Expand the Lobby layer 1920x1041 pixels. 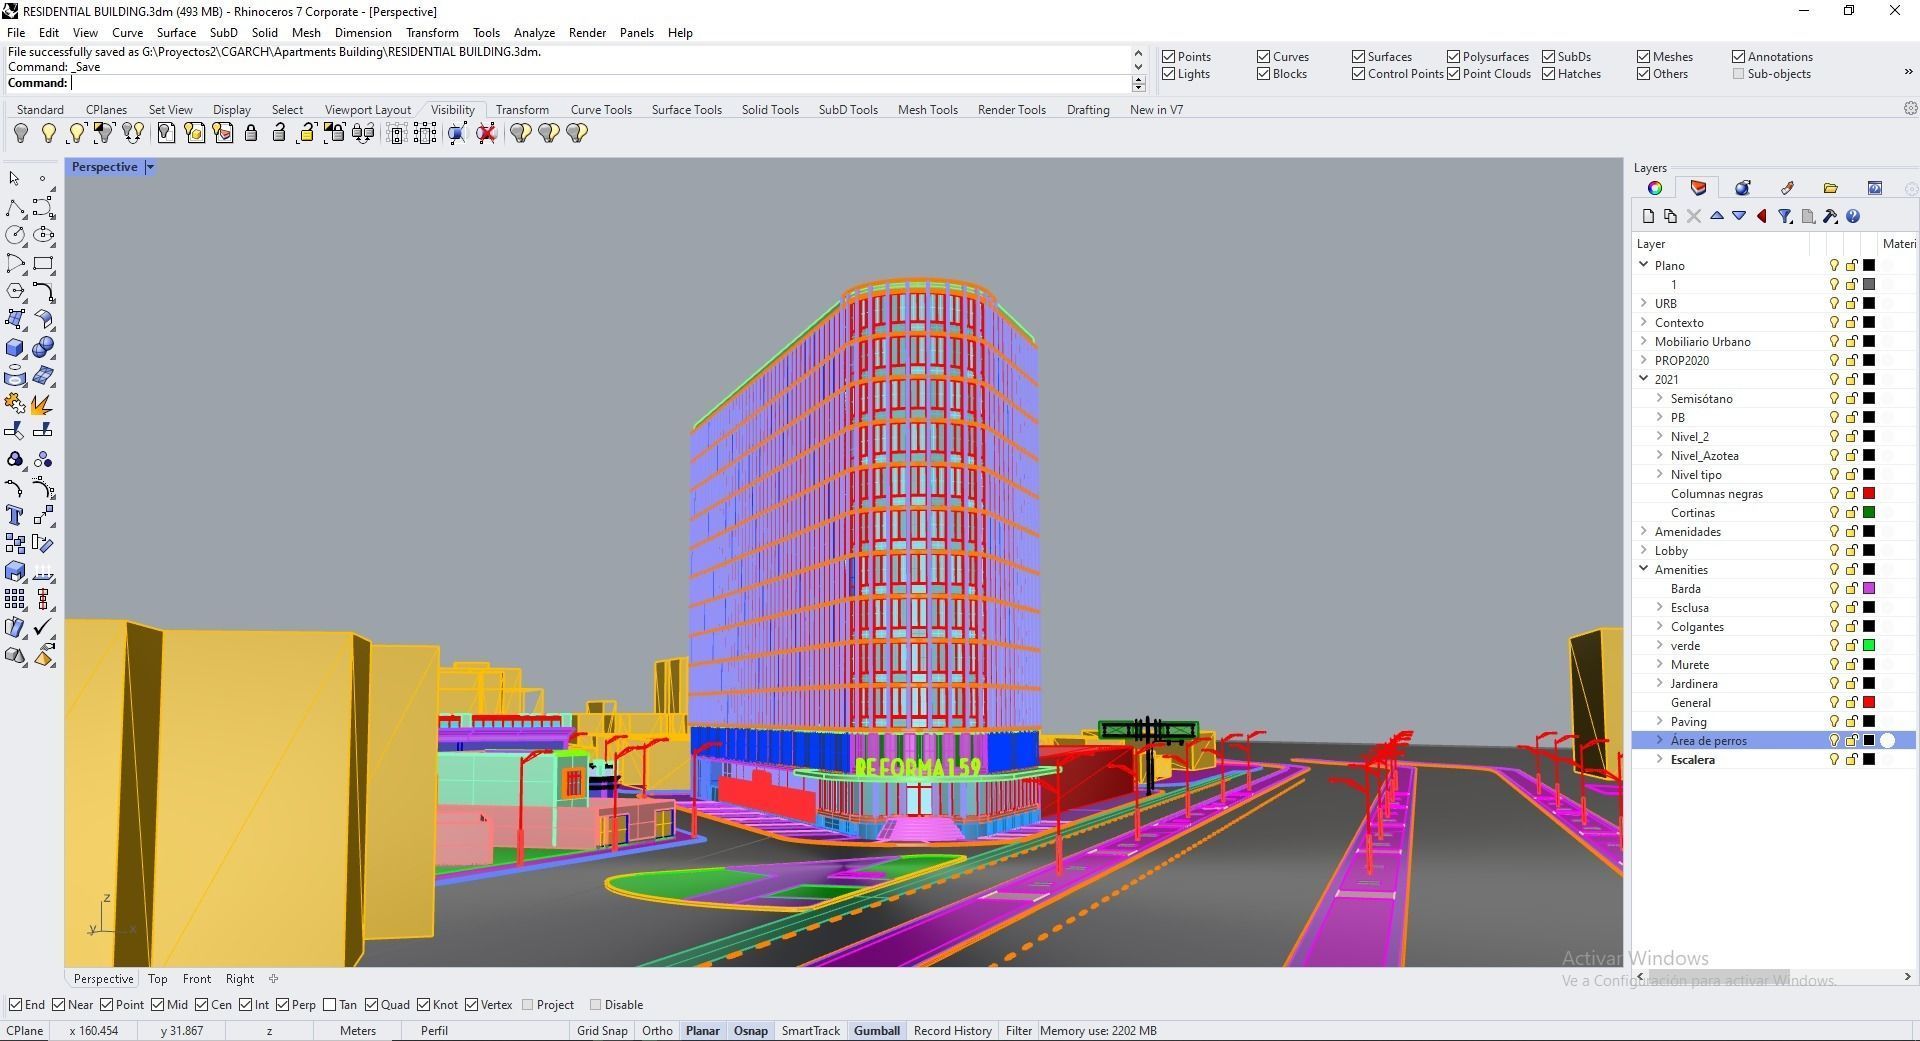1643,550
